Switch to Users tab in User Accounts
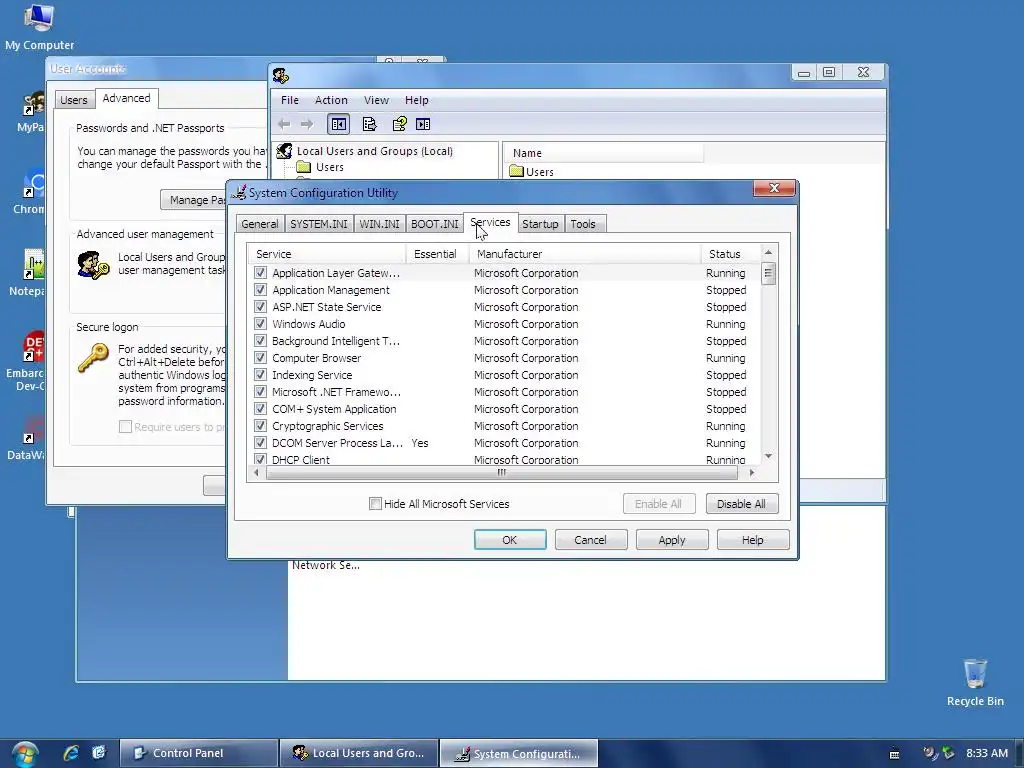 pyautogui.click(x=74, y=100)
